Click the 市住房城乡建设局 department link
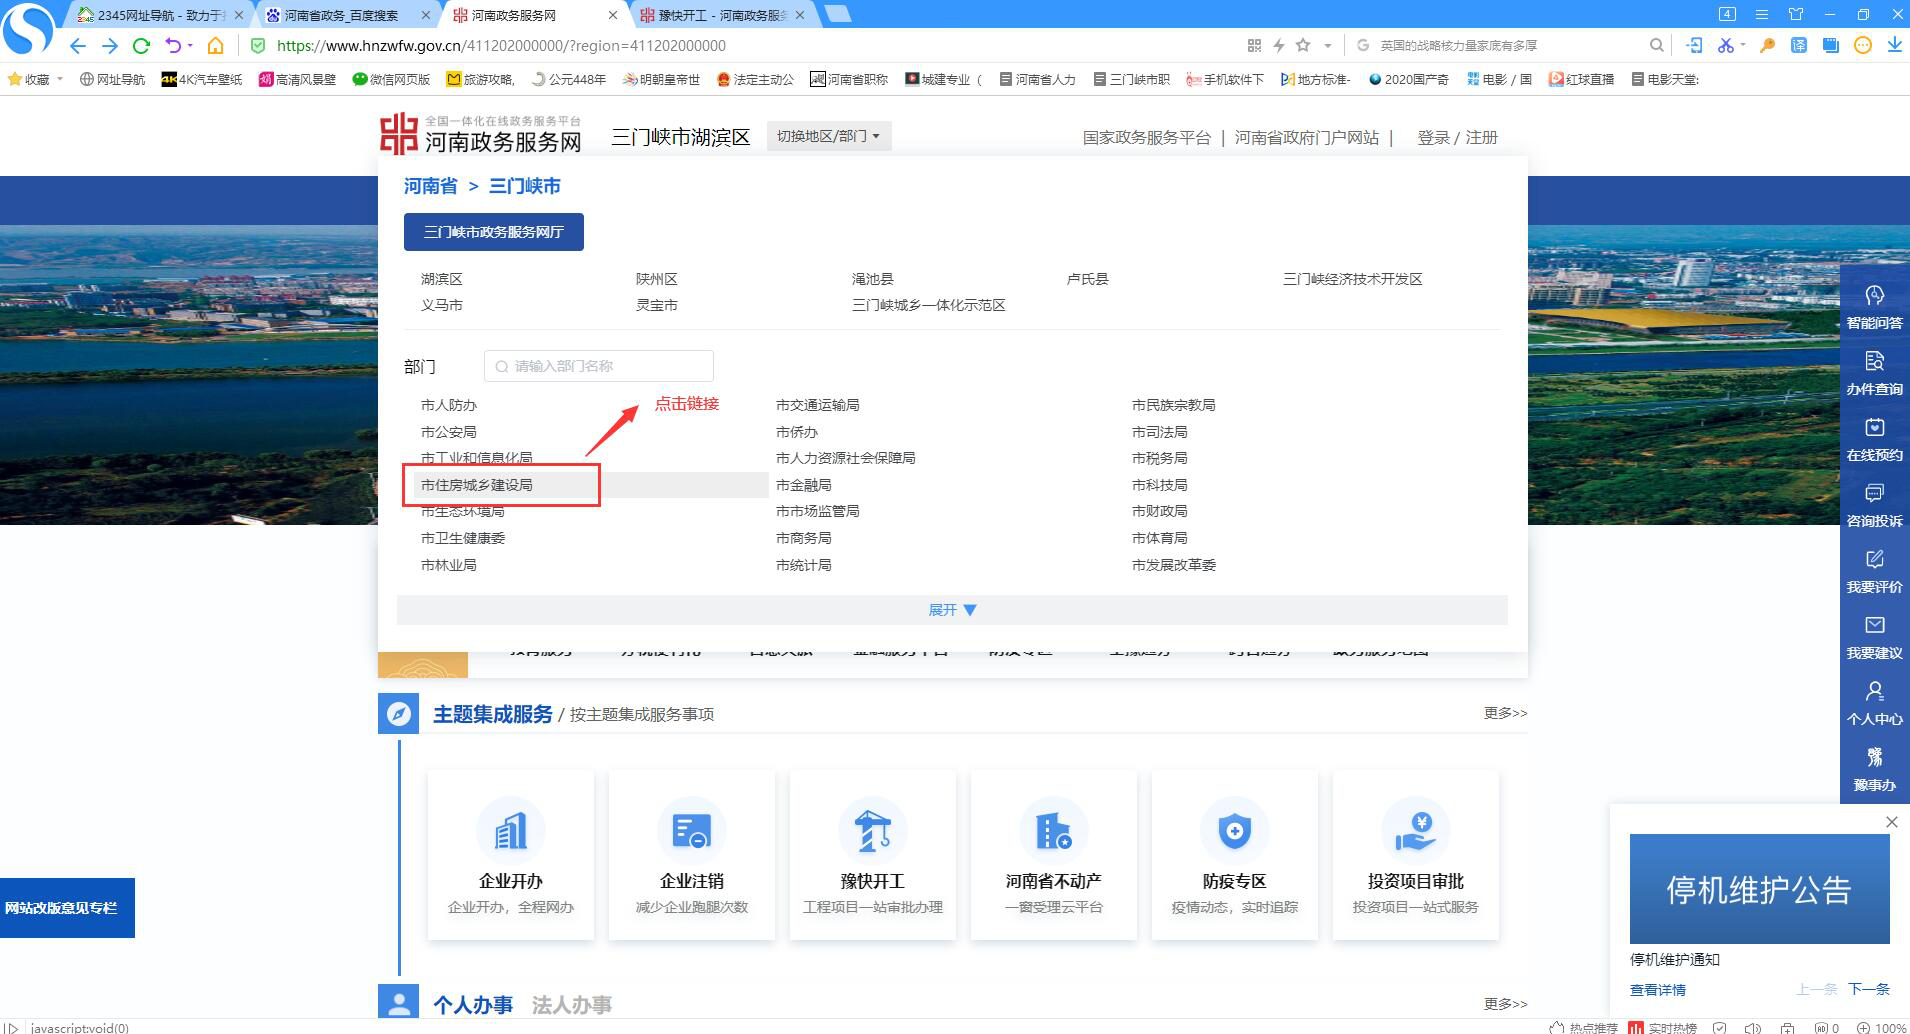Image resolution: width=1910 pixels, height=1034 pixels. [475, 484]
